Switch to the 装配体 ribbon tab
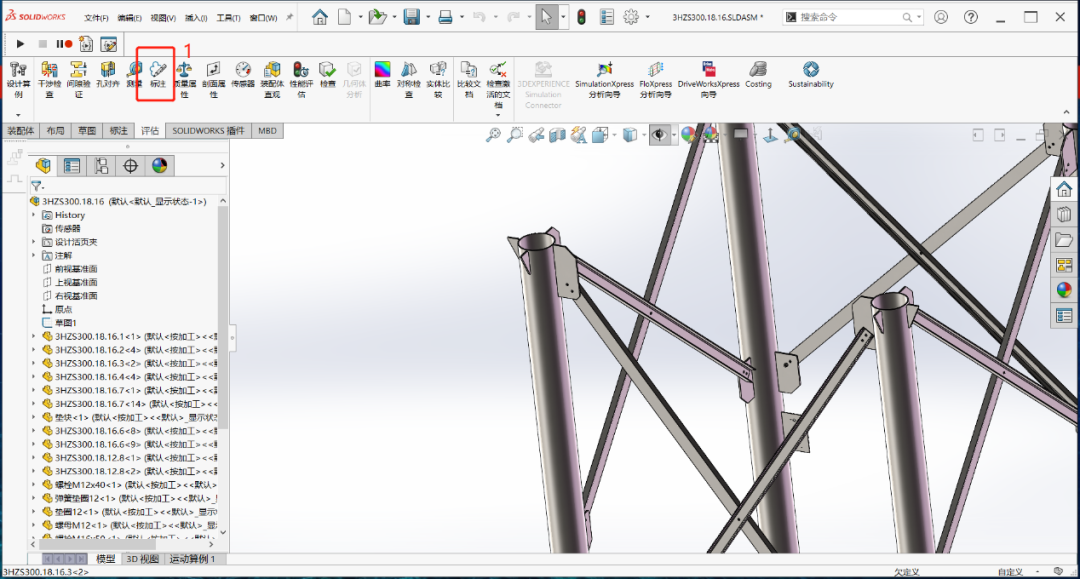The image size is (1080, 579). (x=21, y=131)
